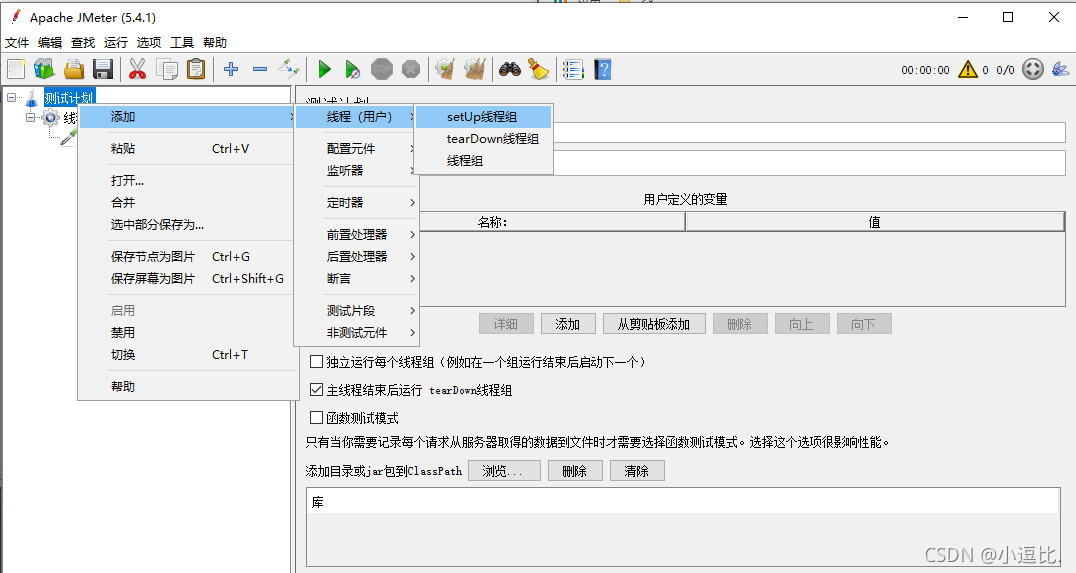Image resolution: width=1076 pixels, height=573 pixels.
Task: Expand the 配置元件 submenu
Action: coord(356,148)
